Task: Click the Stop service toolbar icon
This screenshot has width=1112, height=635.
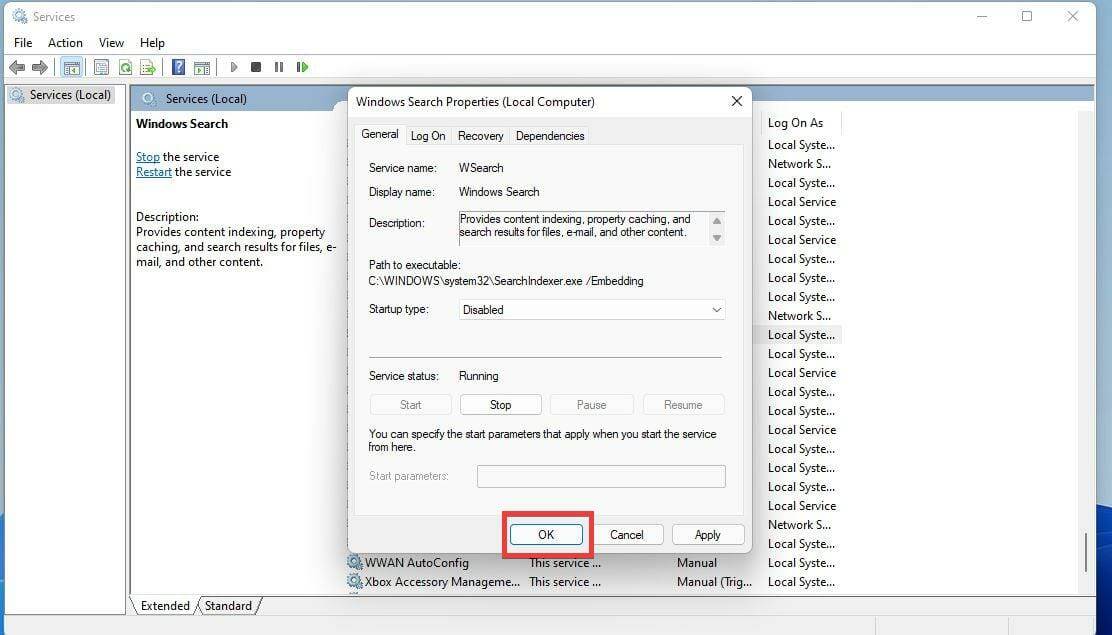Action: (255, 67)
